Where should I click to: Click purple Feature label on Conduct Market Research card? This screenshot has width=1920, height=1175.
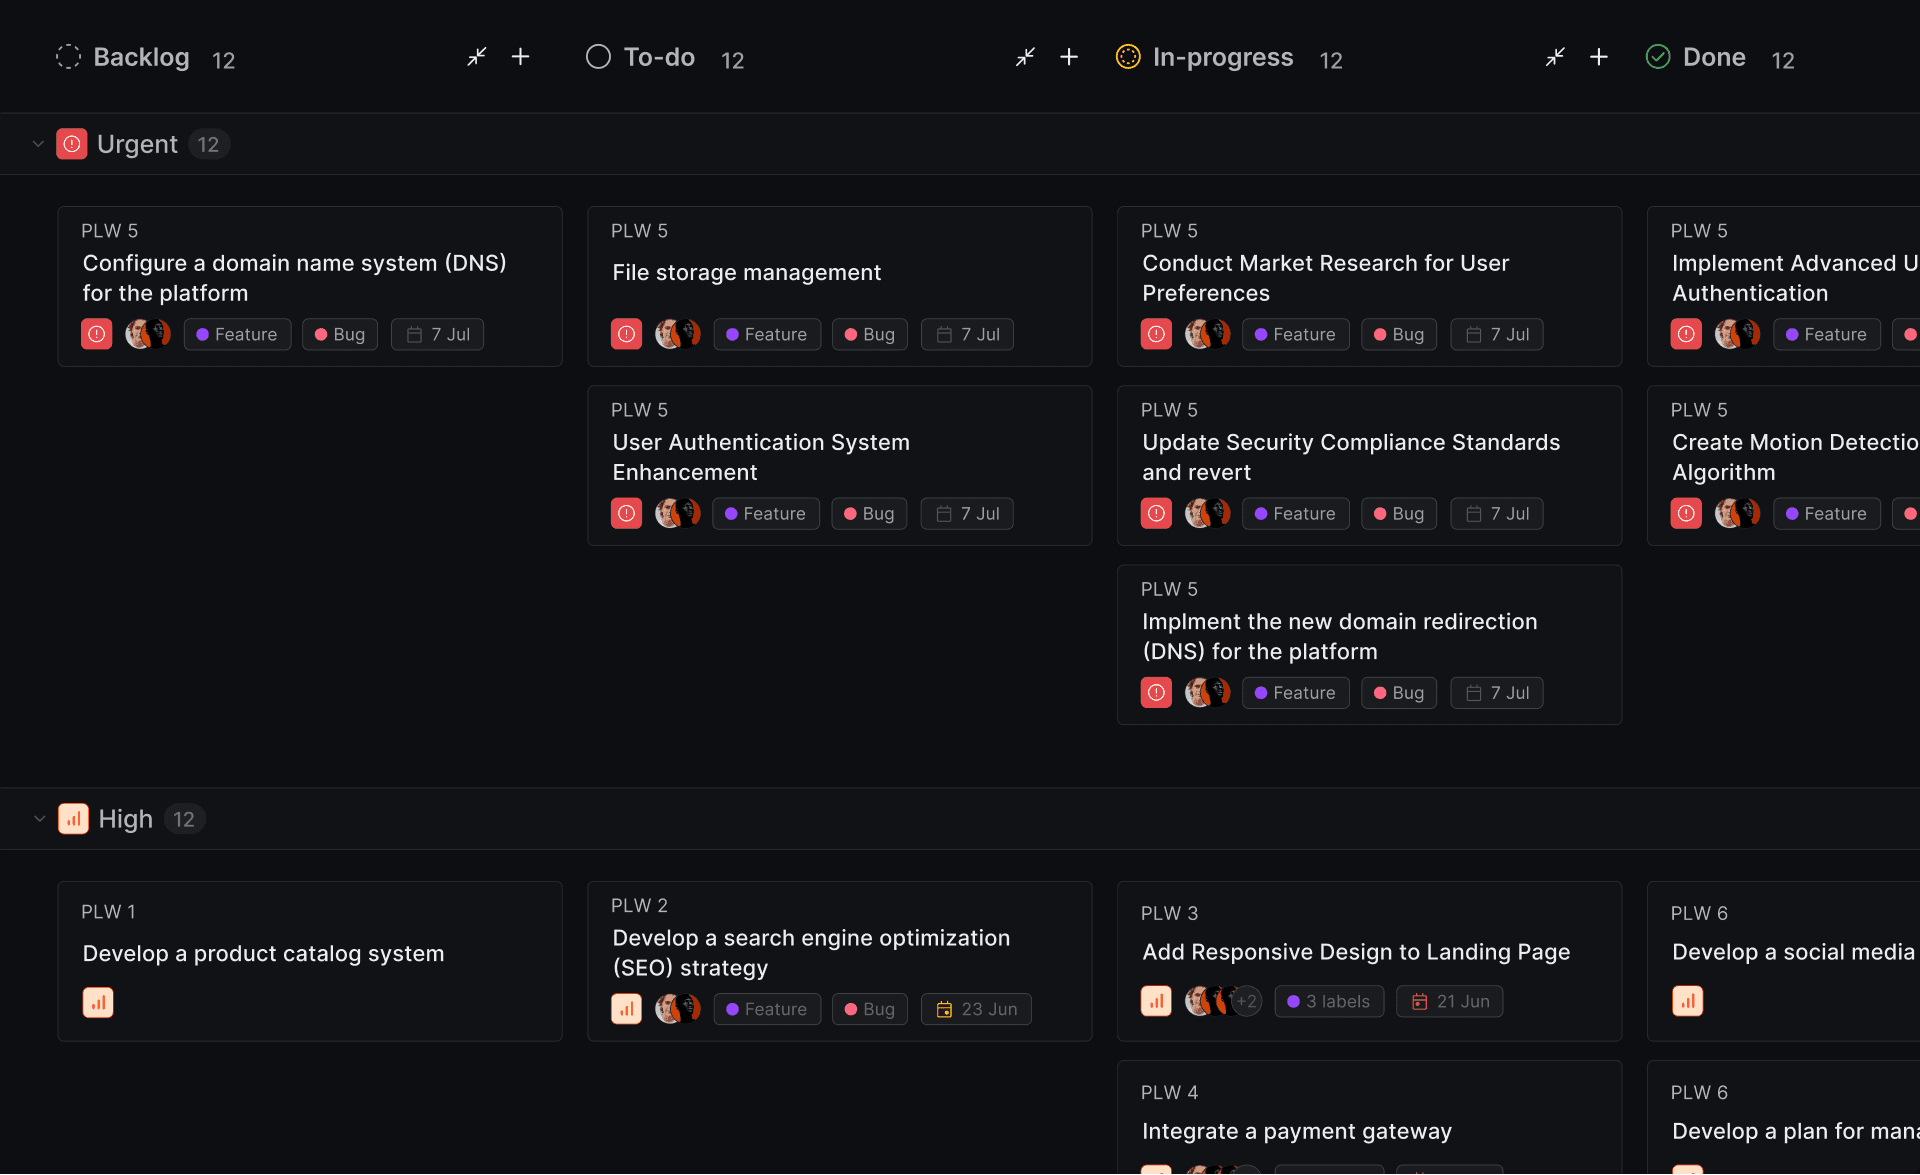(x=1295, y=334)
